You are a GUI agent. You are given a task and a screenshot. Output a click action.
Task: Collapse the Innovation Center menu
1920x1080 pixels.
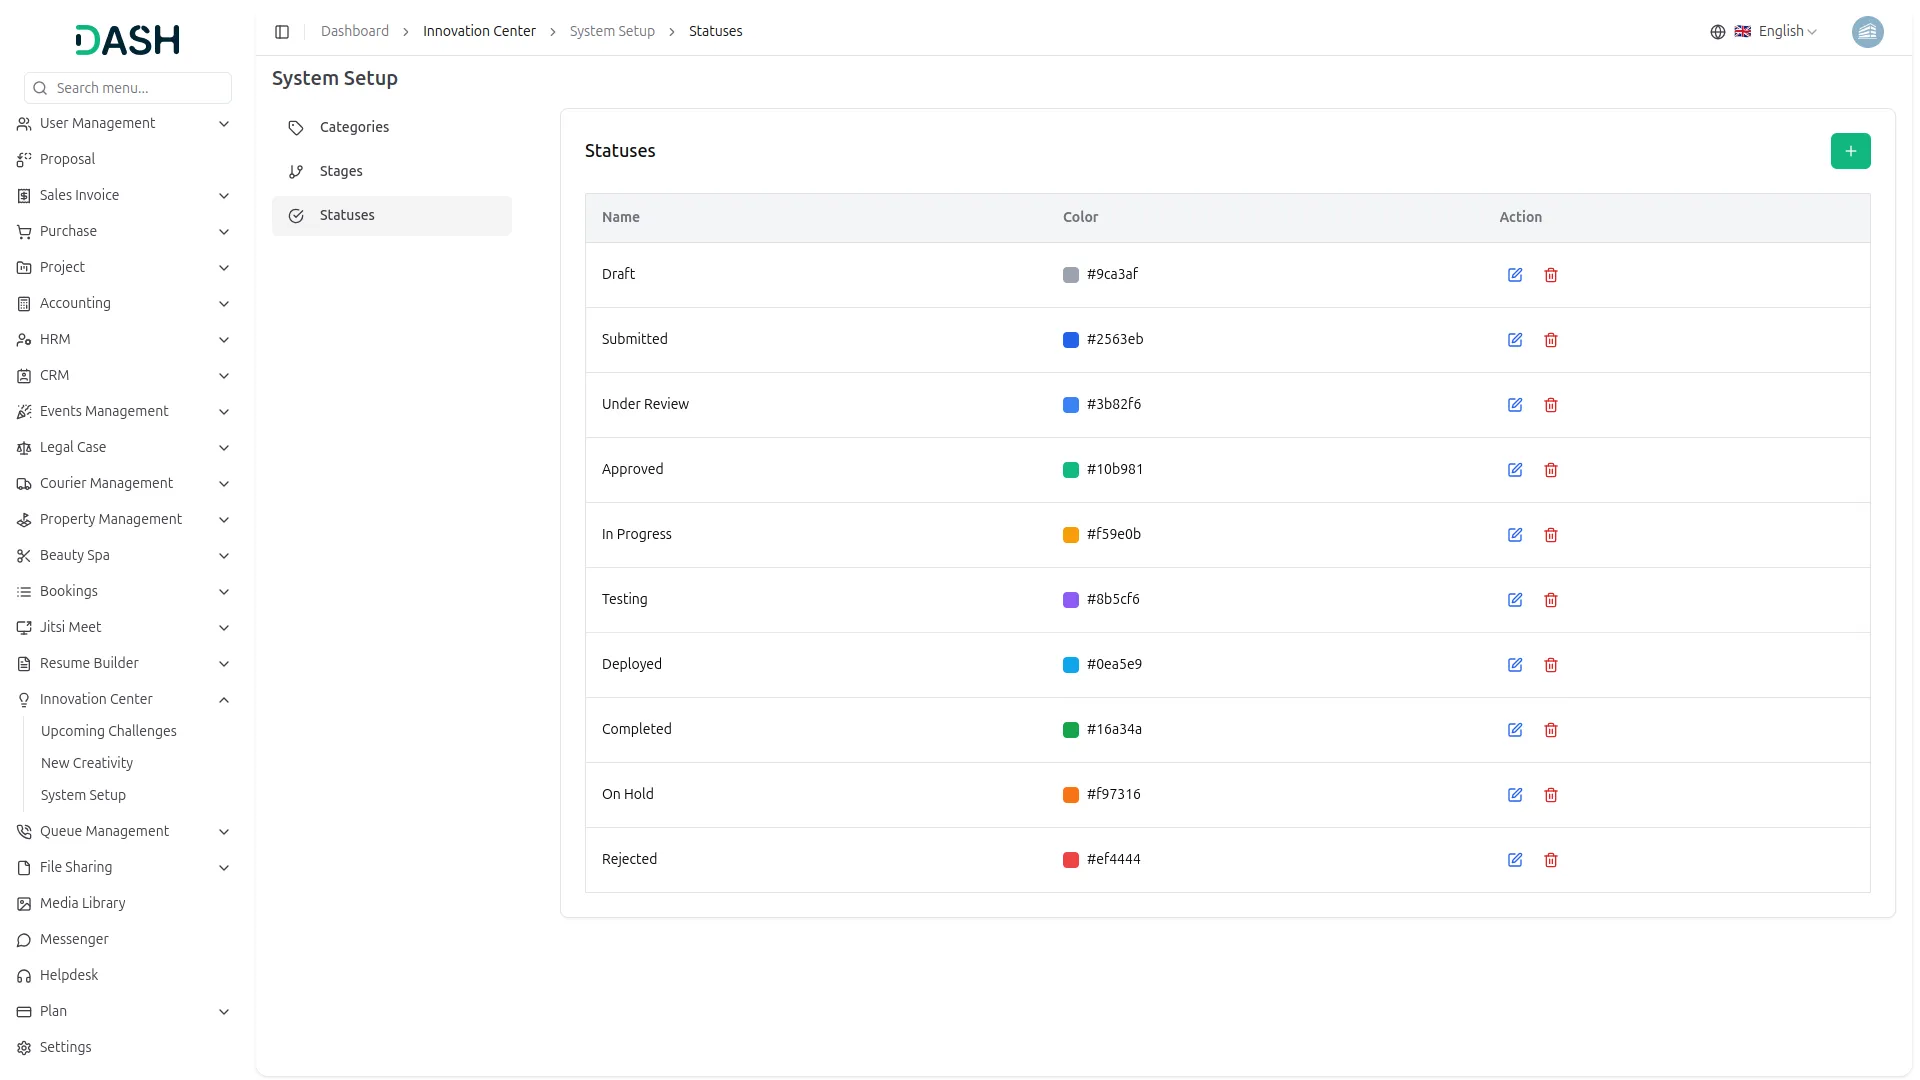click(124, 699)
